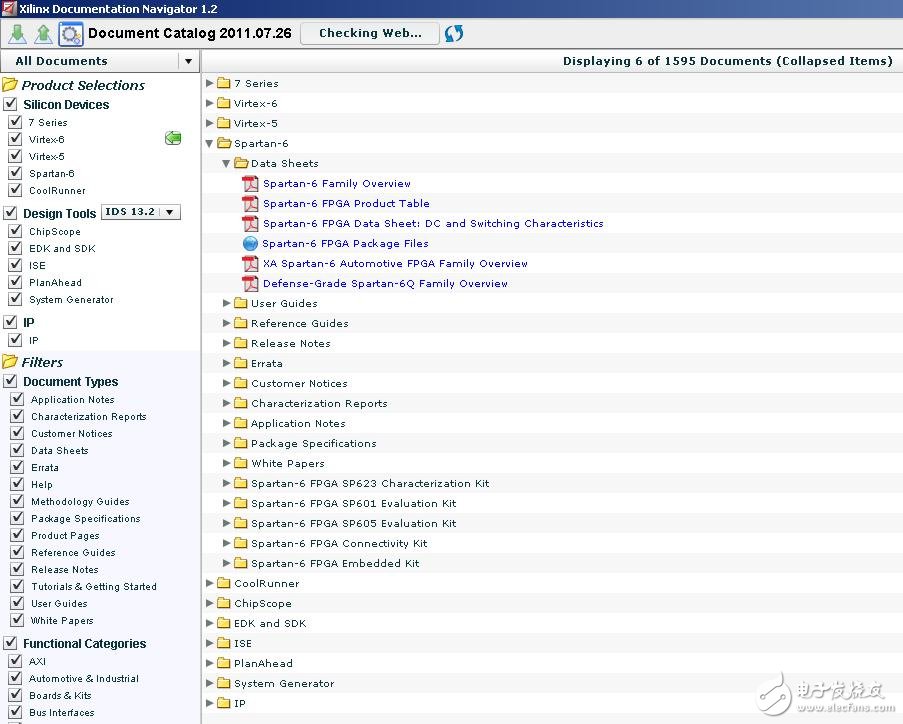The image size is (903, 724).
Task: Disable the Application Notes document type checkbox
Action: (x=17, y=399)
